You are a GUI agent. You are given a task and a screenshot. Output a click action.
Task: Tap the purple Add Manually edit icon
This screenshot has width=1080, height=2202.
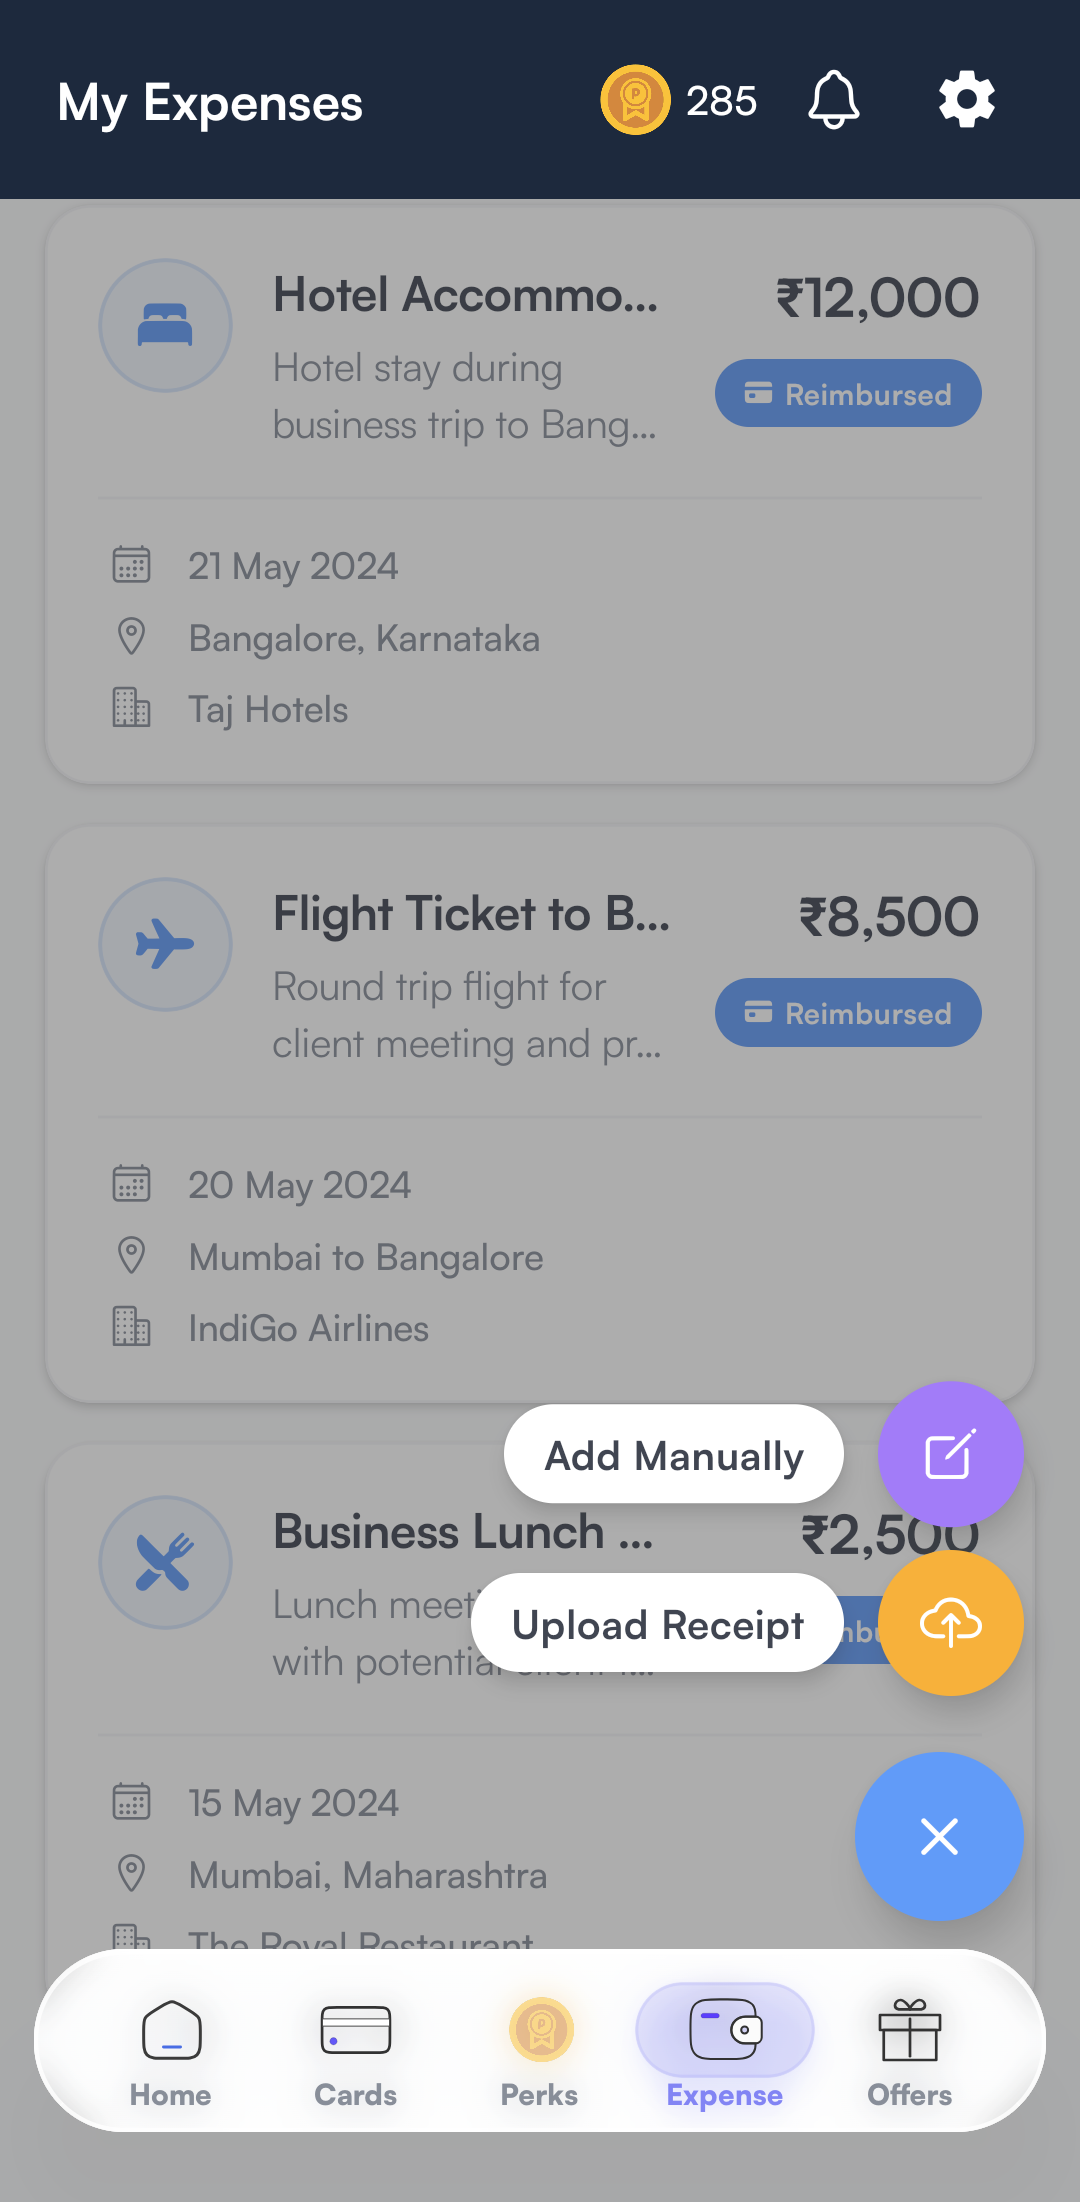point(950,1454)
